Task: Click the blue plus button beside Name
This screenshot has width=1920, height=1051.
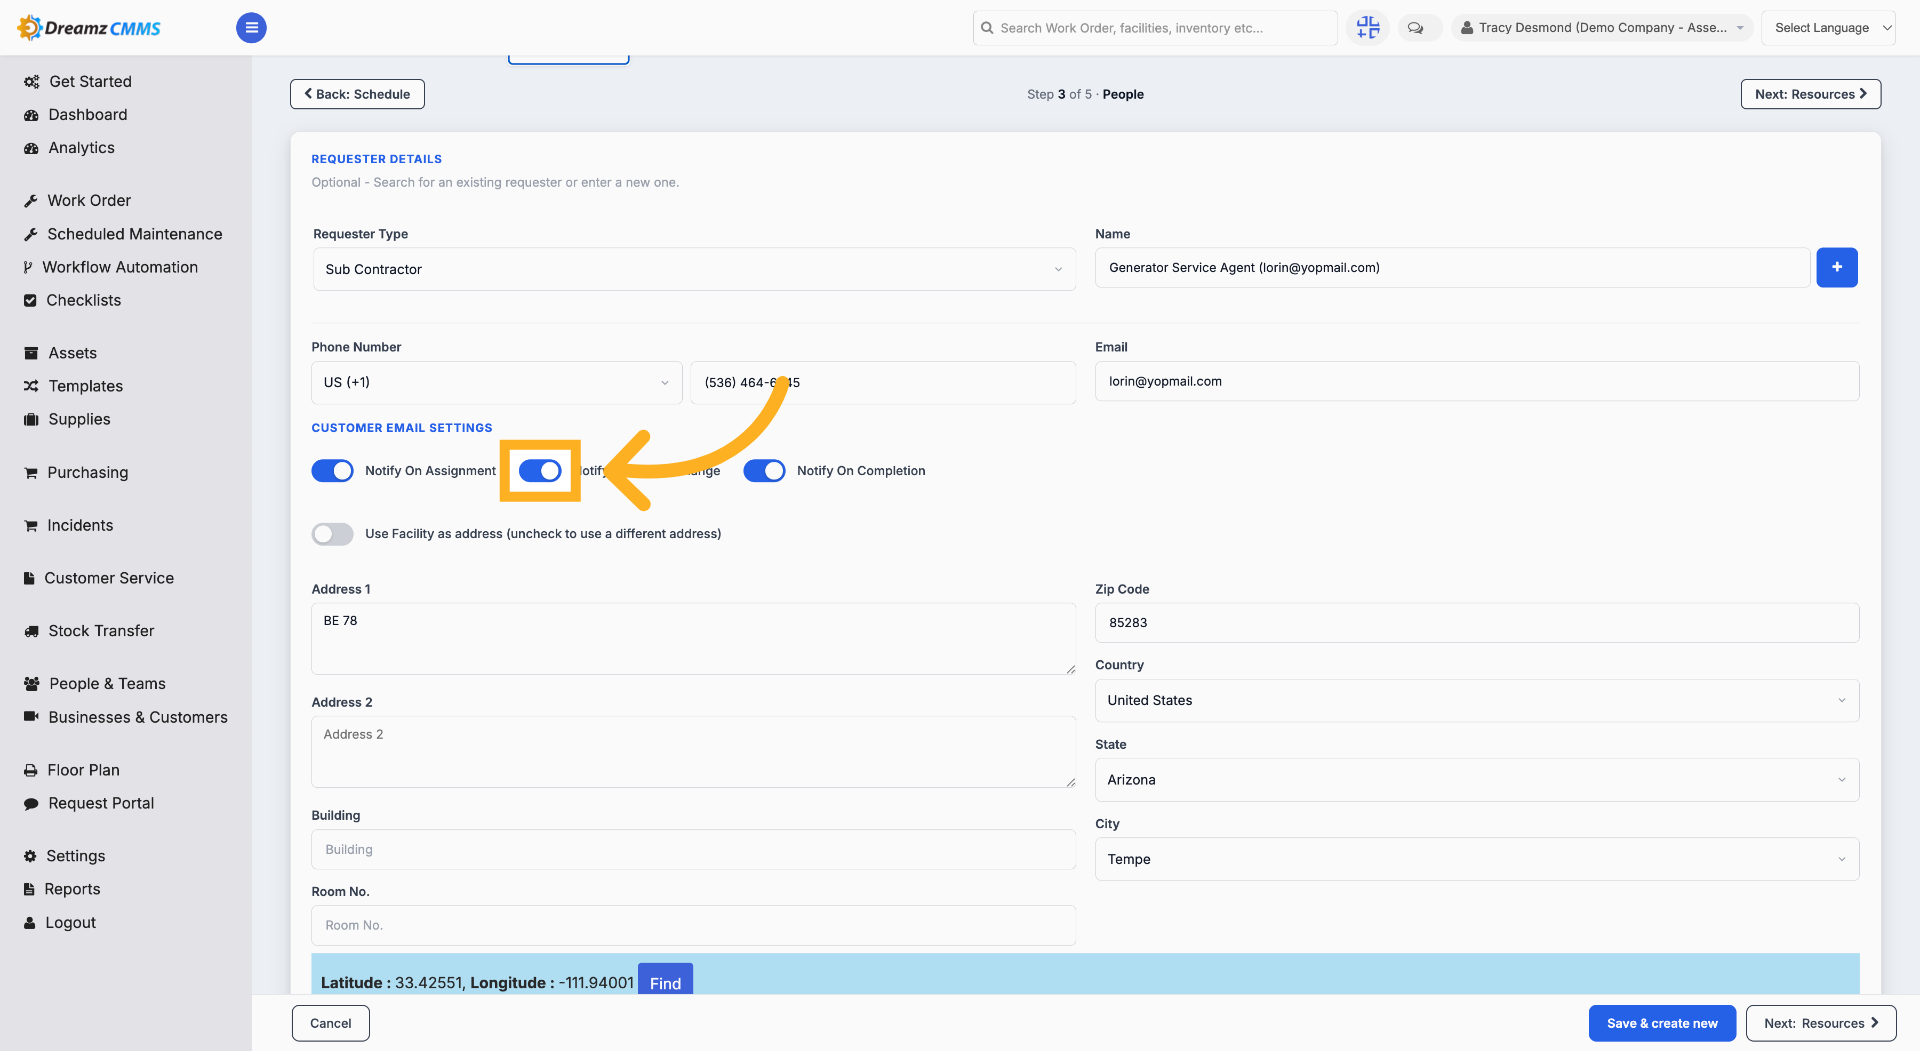Action: pos(1836,267)
